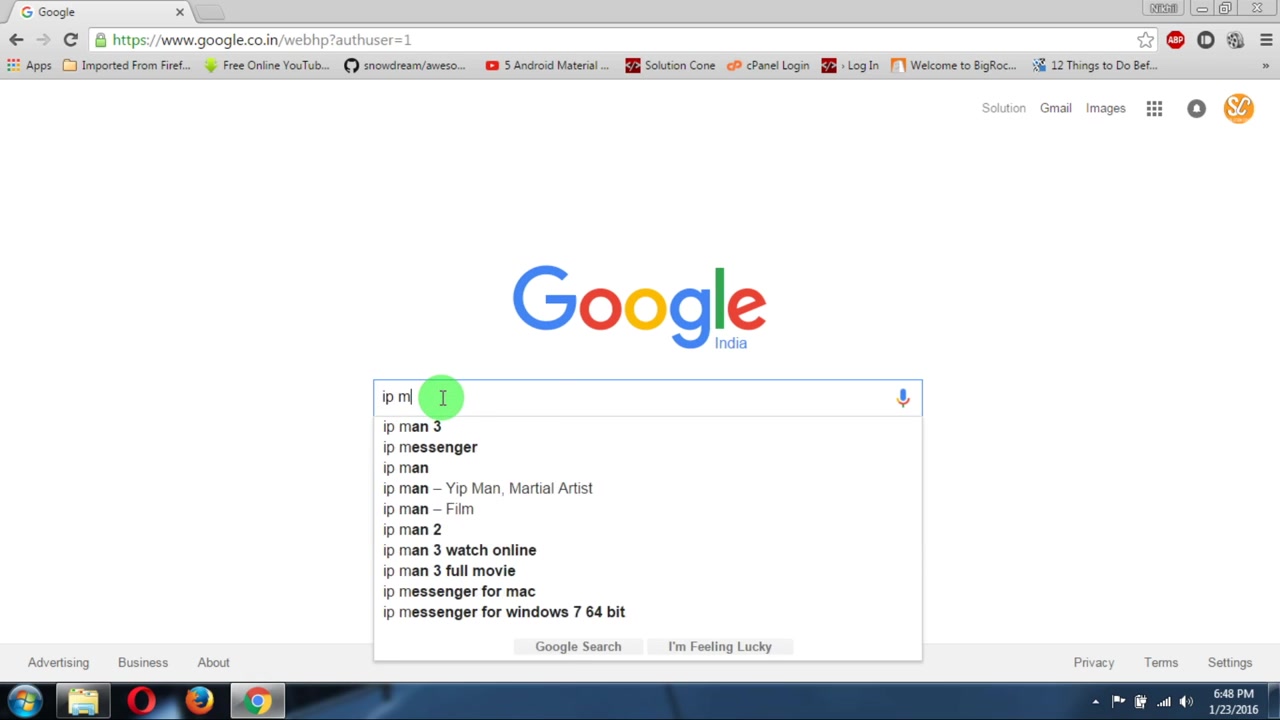Open Terms footer link
1280x720 pixels.
1161,662
